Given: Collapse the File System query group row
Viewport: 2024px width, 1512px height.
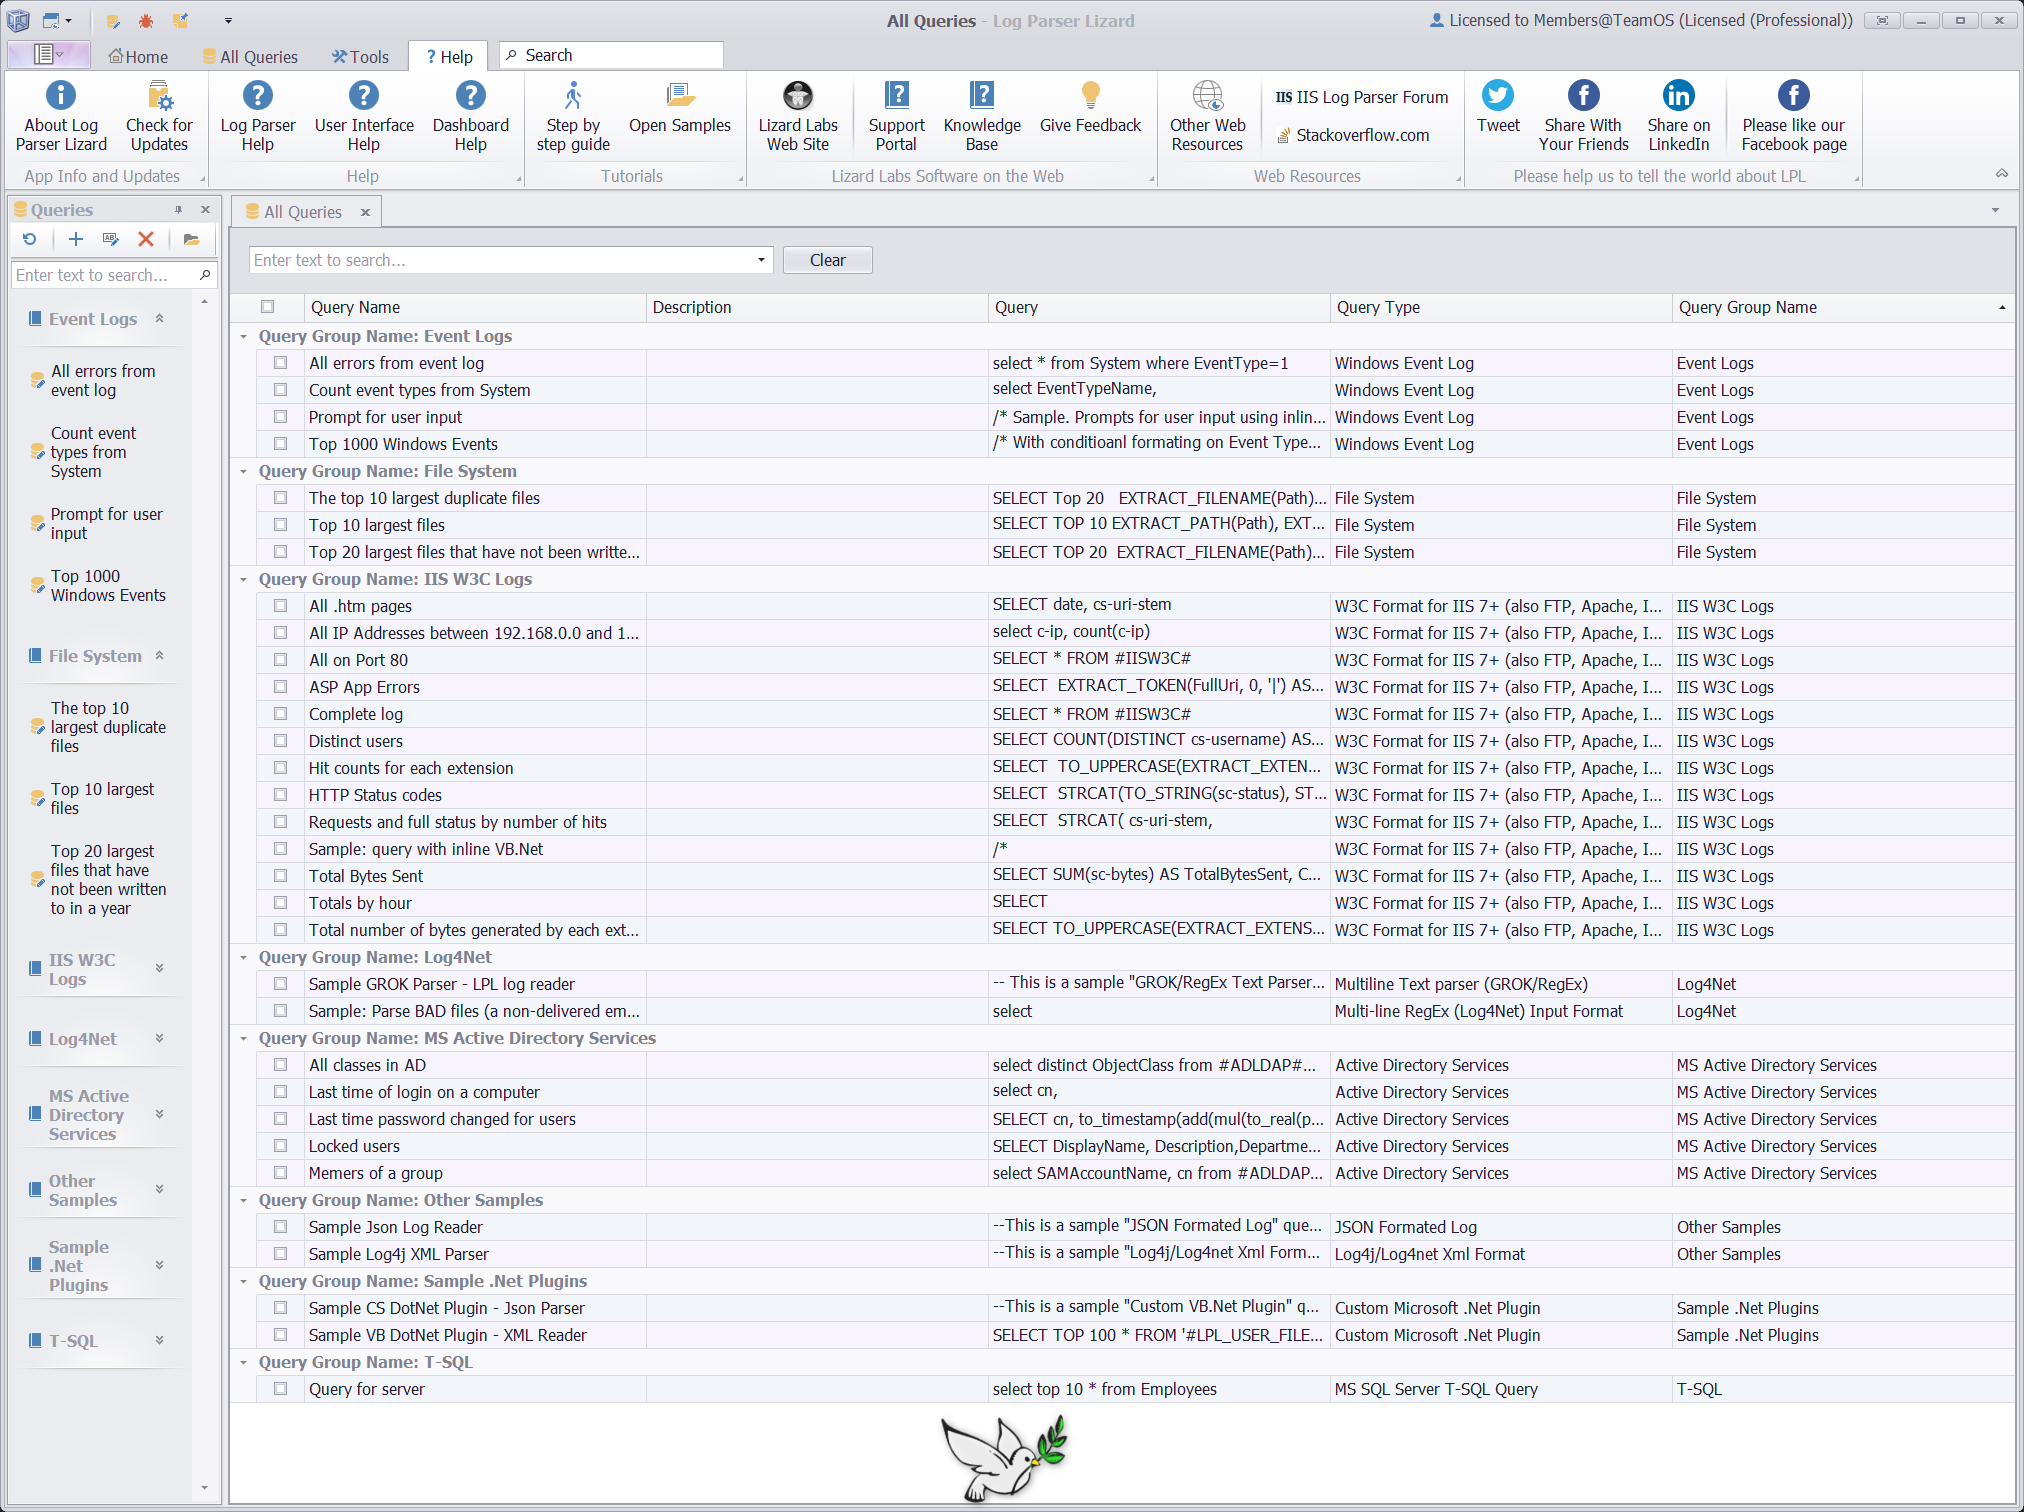Looking at the screenshot, I should tap(243, 471).
